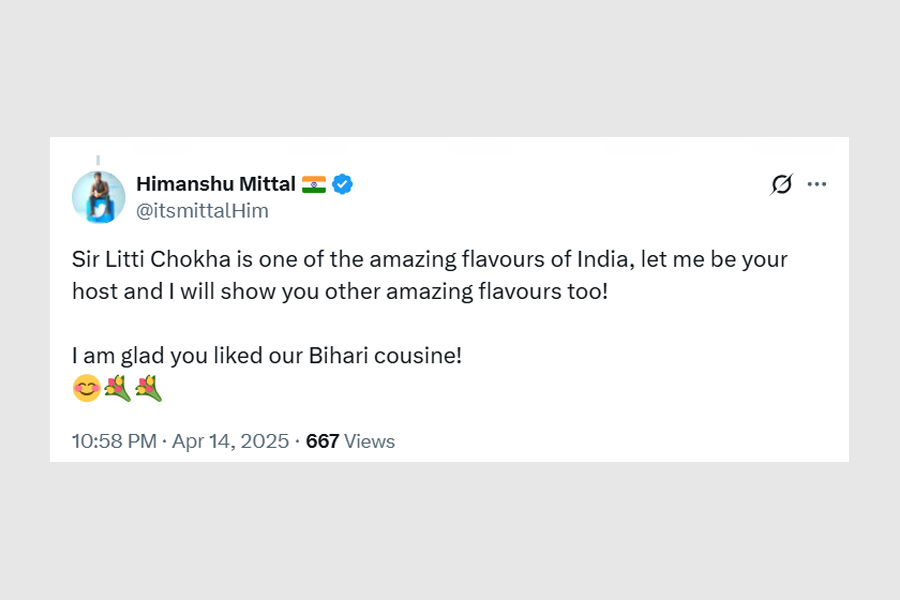Click the India flag emoji beside the name

click(314, 184)
